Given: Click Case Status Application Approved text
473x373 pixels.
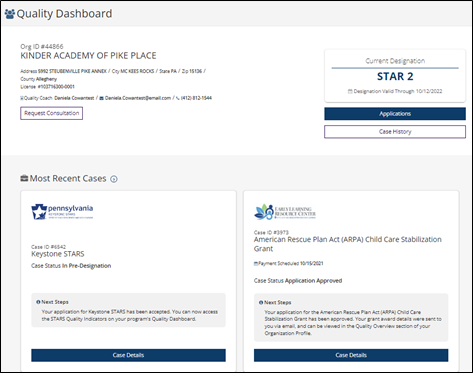Looking at the screenshot, I should coord(298,281).
